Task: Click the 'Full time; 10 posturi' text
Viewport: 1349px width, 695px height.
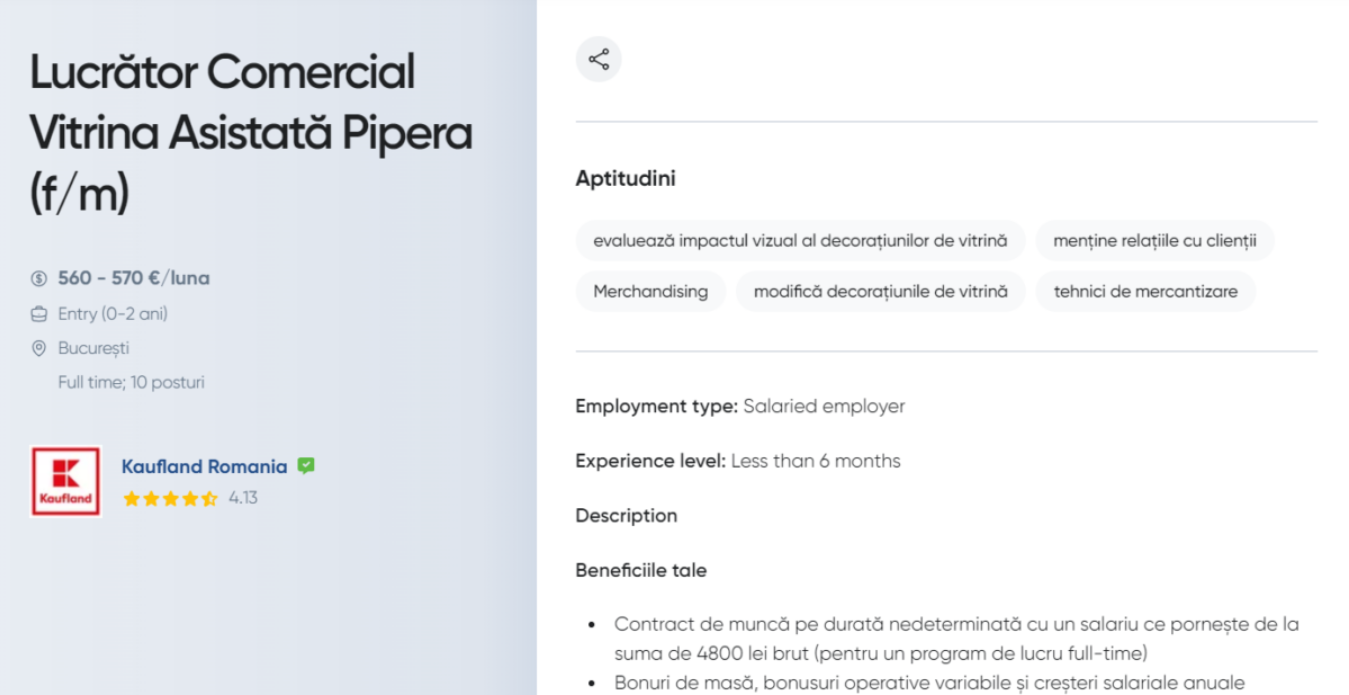Action: pyautogui.click(x=131, y=382)
